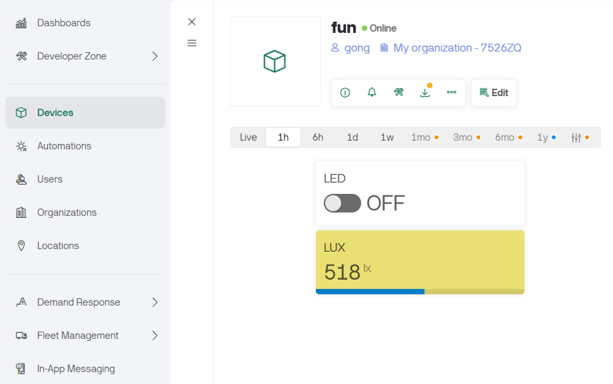Expand the Developer Zone chevron
This screenshot has width=613, height=384.
tap(155, 56)
